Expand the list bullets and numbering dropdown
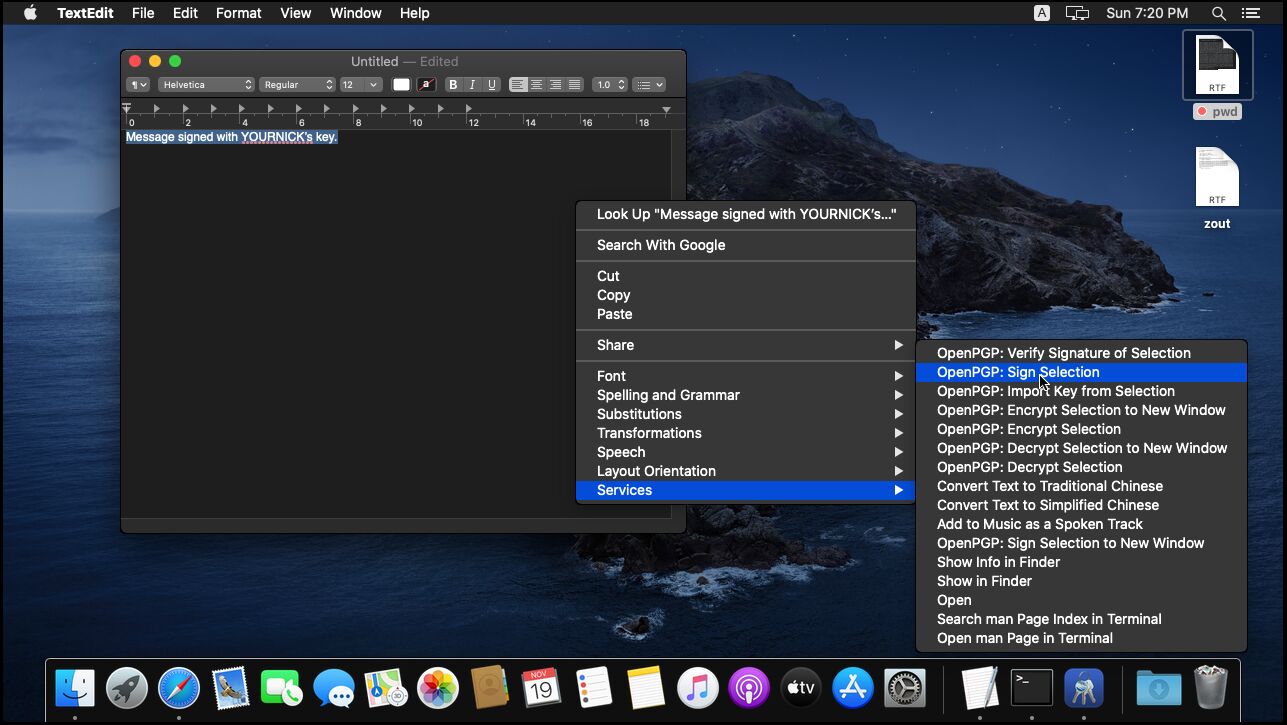The width and height of the screenshot is (1287, 725). [x=649, y=85]
